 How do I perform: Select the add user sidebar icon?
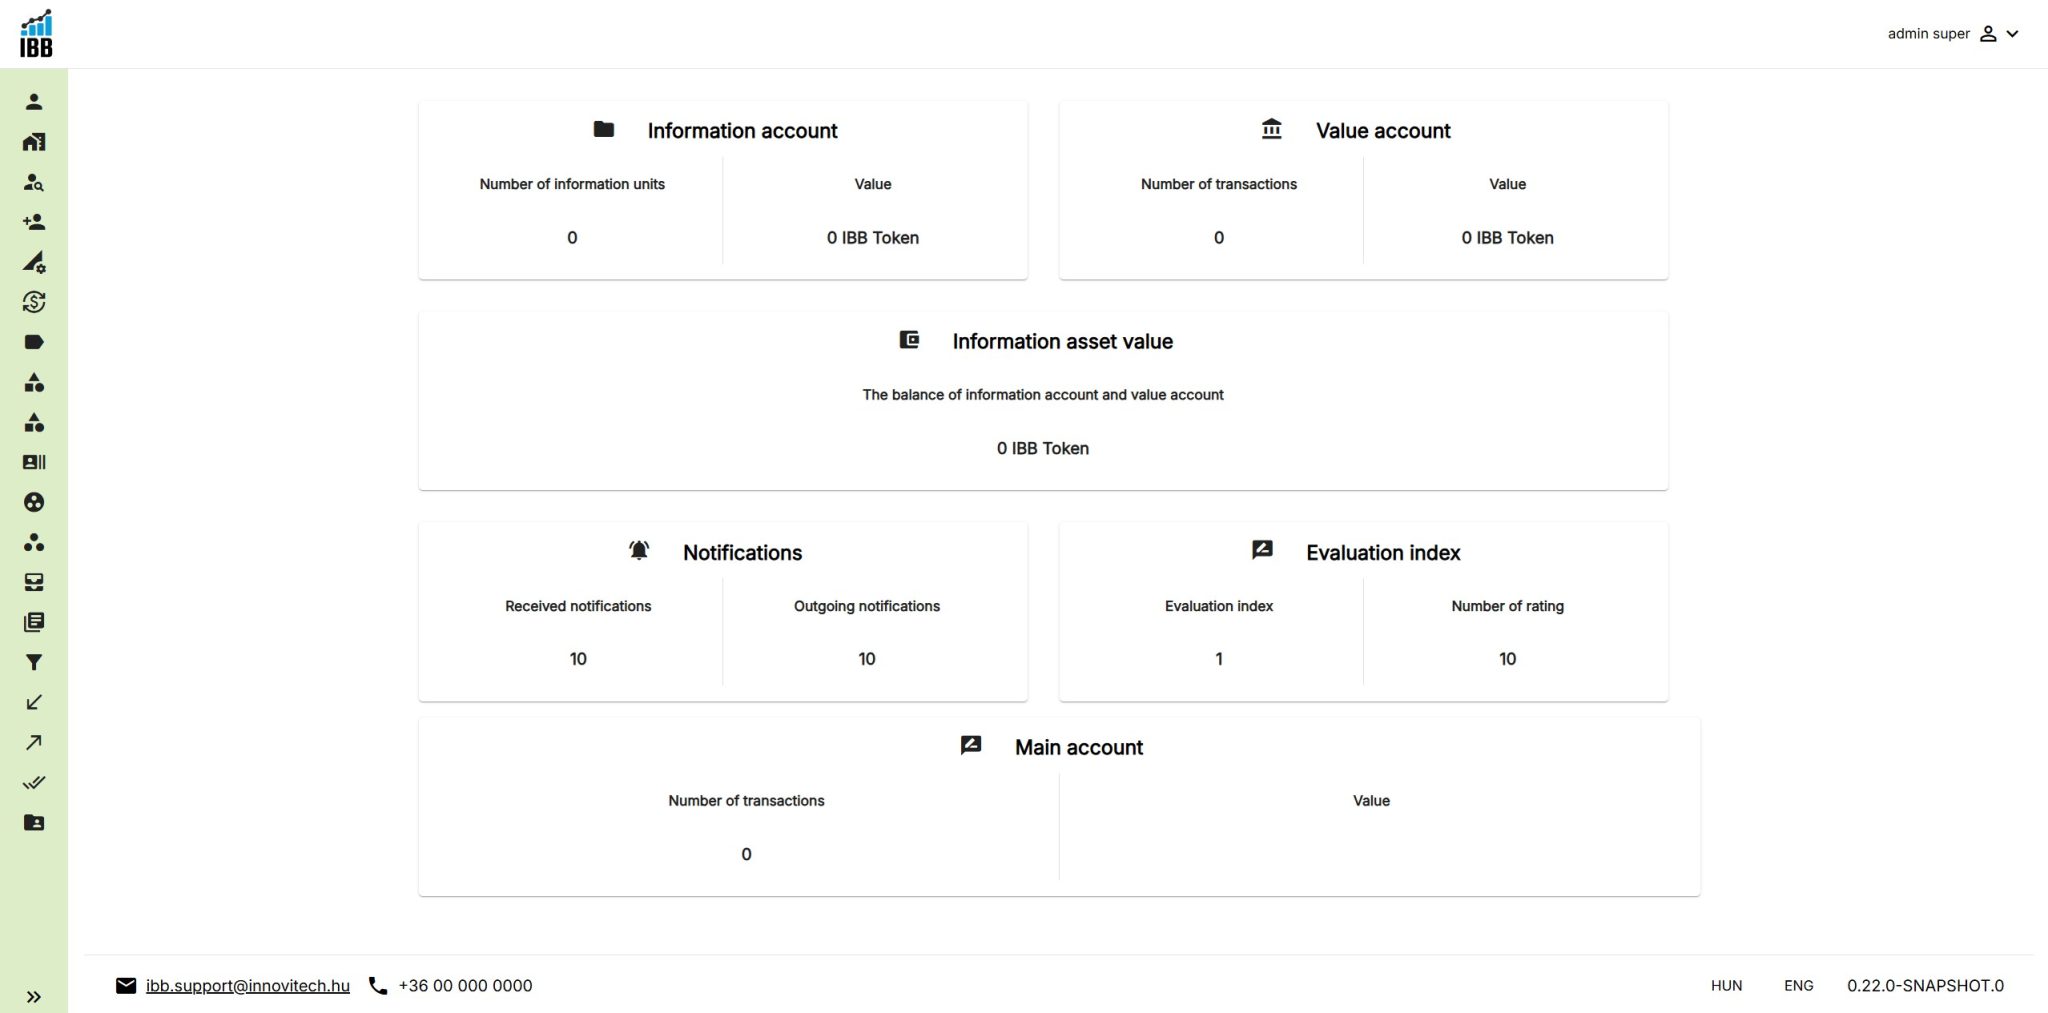pos(34,222)
